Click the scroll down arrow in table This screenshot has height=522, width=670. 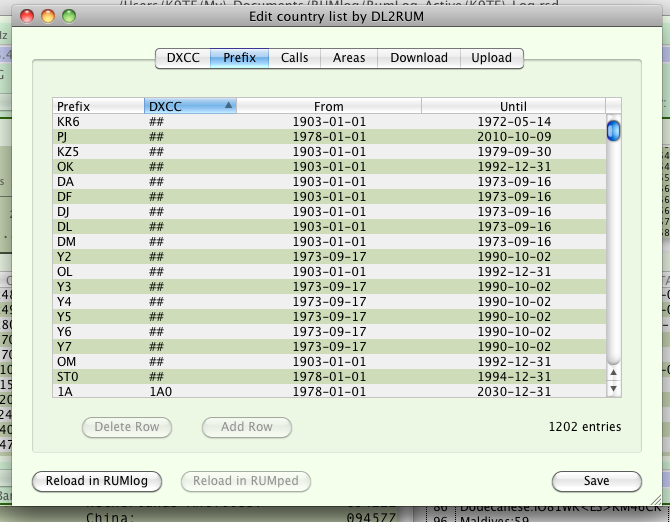tap(614, 388)
